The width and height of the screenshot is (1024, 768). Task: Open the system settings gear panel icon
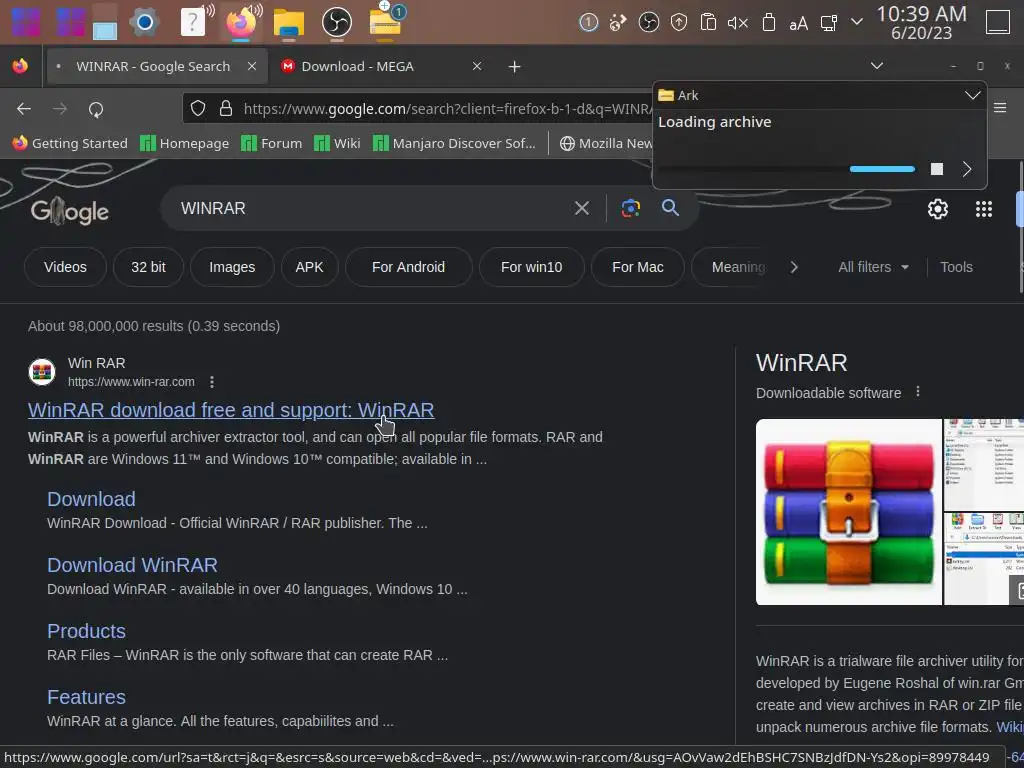tap(144, 22)
